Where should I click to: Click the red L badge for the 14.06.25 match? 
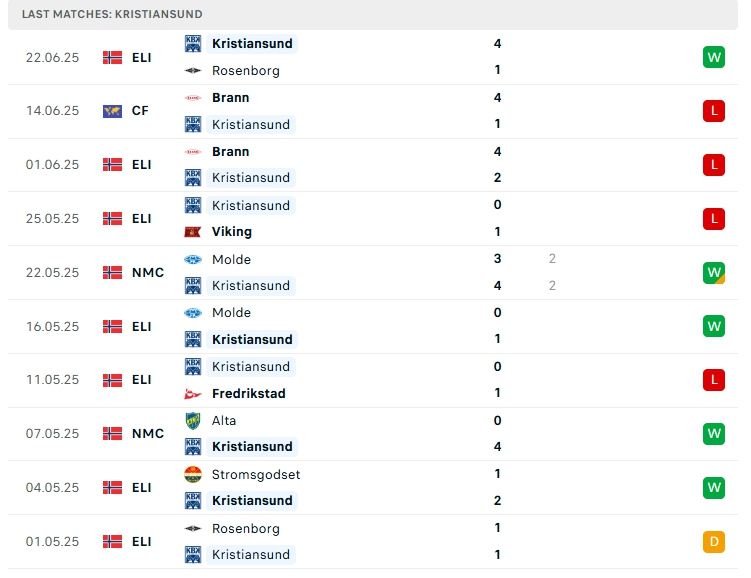tap(713, 111)
